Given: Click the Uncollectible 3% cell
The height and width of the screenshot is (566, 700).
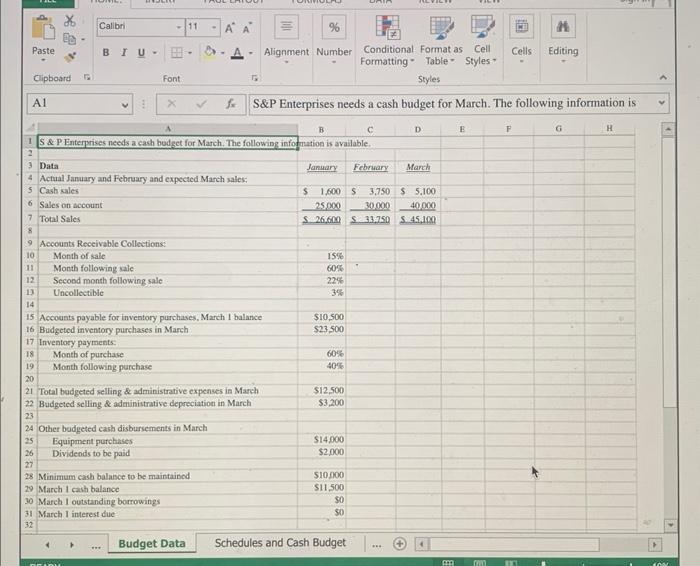Looking at the screenshot, I should tap(321, 293).
